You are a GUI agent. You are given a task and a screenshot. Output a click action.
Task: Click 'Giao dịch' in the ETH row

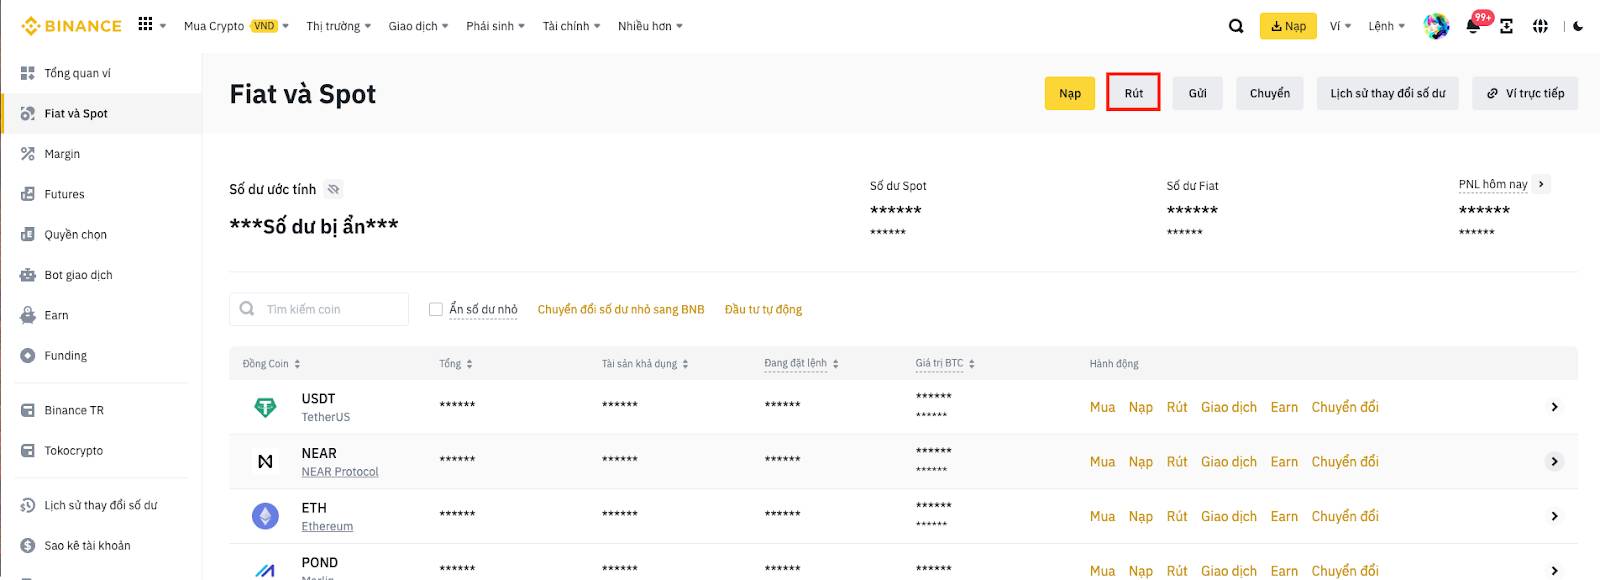1229,516
